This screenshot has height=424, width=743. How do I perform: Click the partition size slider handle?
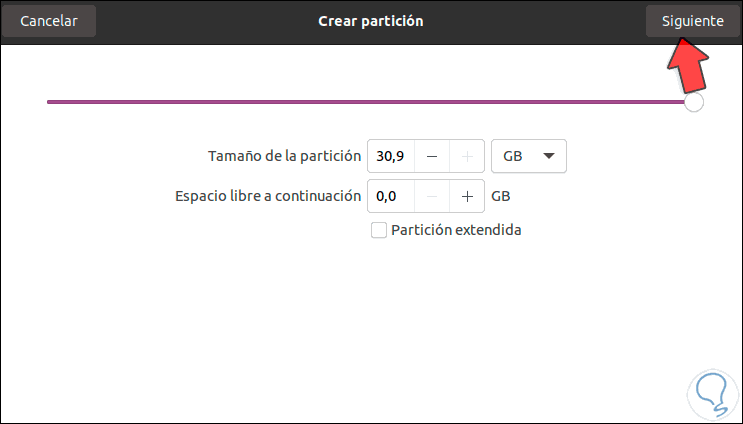point(693,102)
